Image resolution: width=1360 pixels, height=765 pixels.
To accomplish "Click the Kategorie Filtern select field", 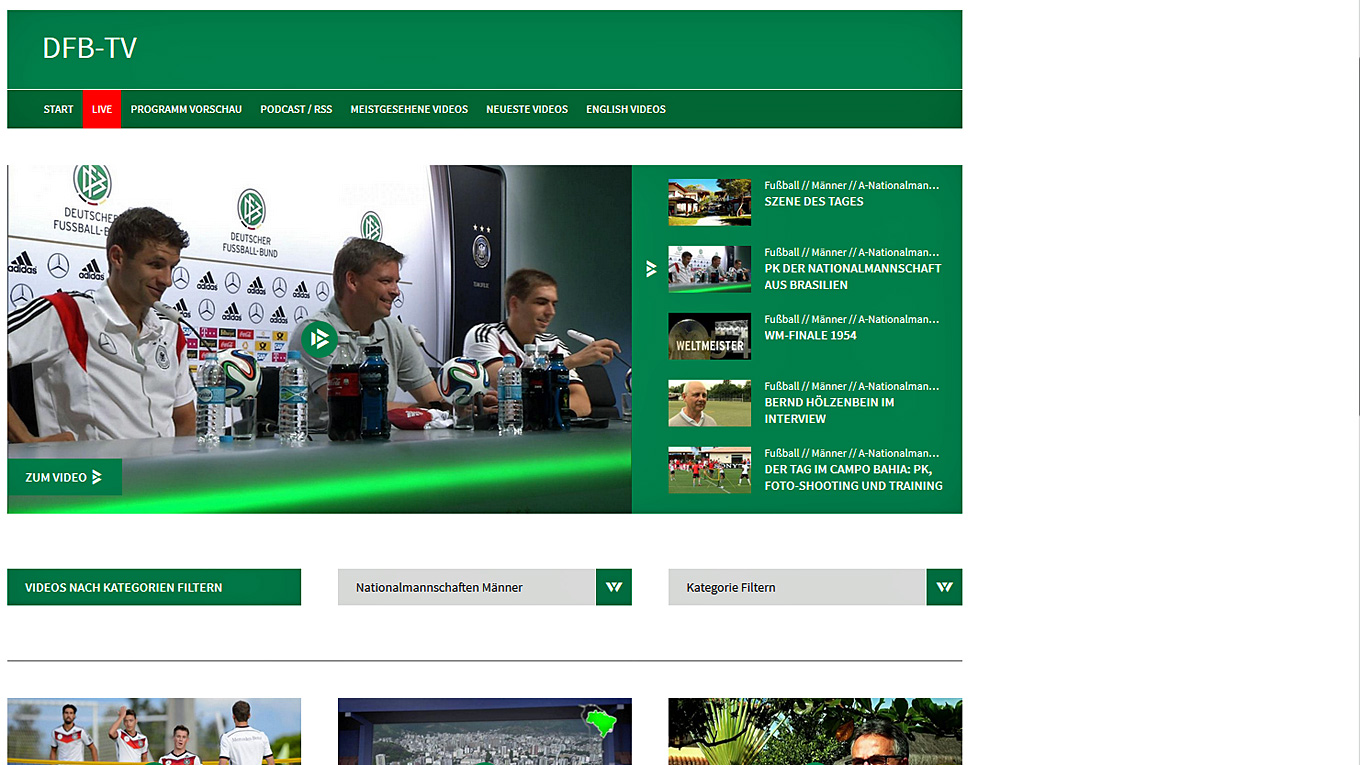I will pyautogui.click(x=796, y=587).
